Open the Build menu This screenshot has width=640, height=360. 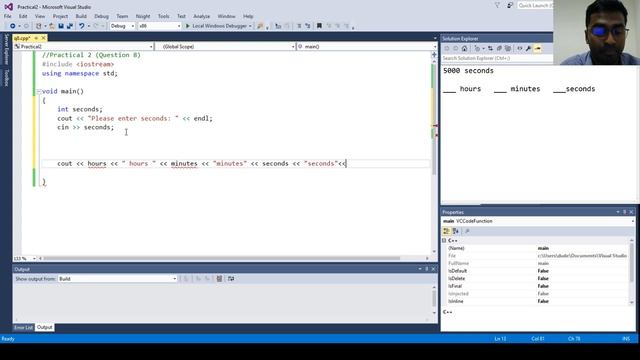click(x=81, y=16)
